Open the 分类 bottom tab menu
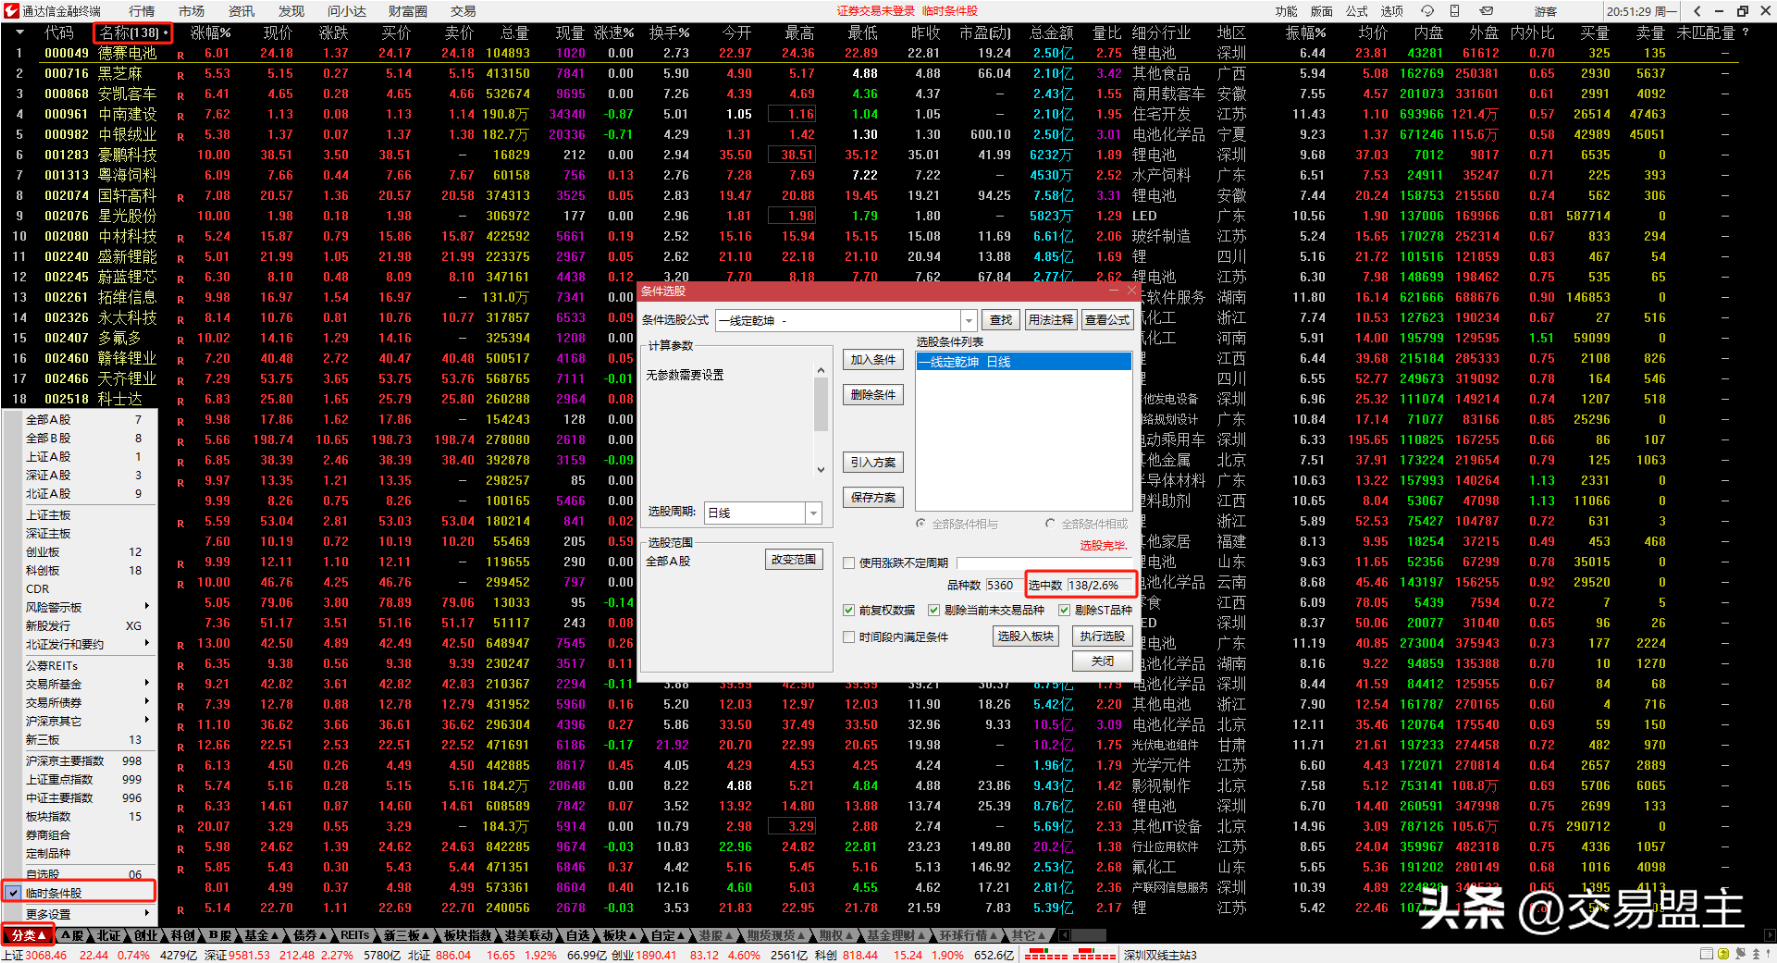The width and height of the screenshot is (1777, 963). pos(26,935)
